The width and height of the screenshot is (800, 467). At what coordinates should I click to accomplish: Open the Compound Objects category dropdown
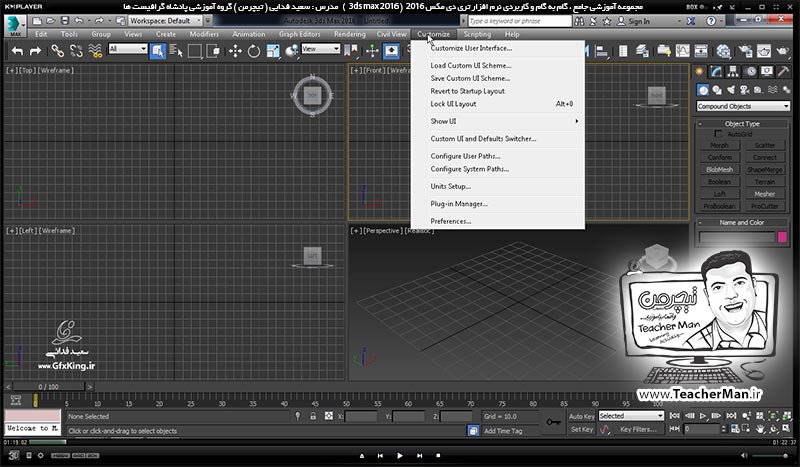click(743, 106)
